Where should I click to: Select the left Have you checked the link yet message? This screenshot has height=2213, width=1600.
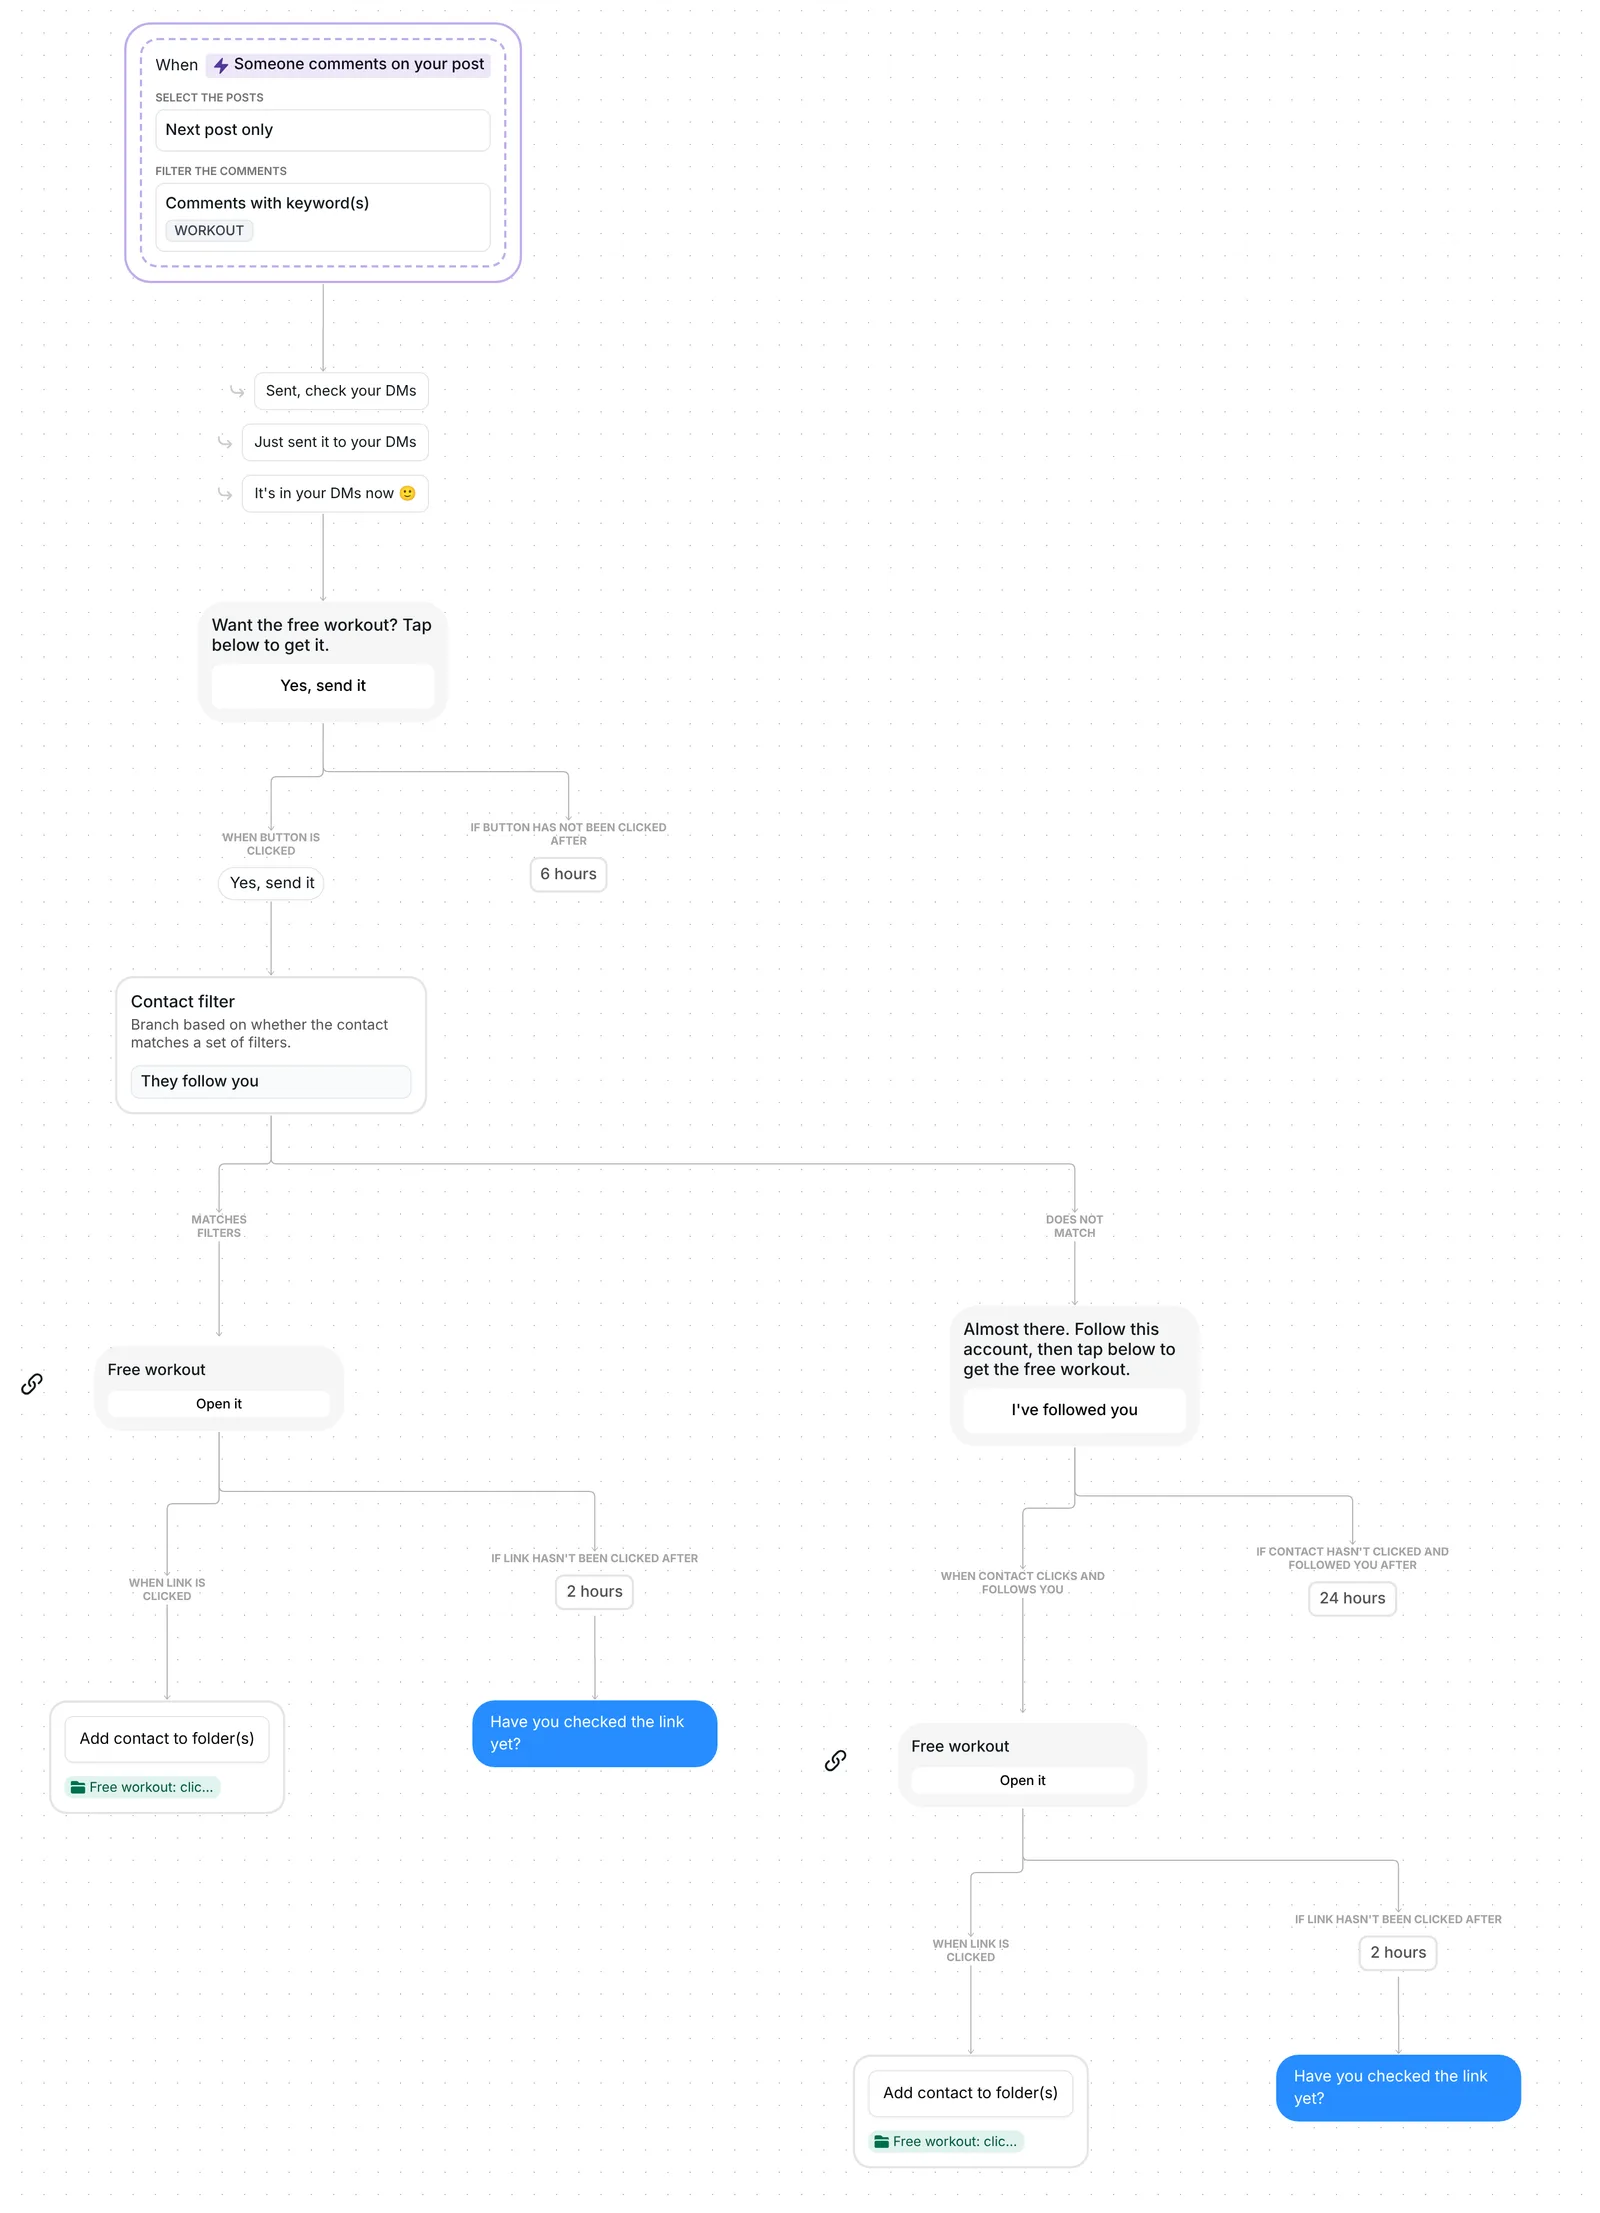(595, 1733)
